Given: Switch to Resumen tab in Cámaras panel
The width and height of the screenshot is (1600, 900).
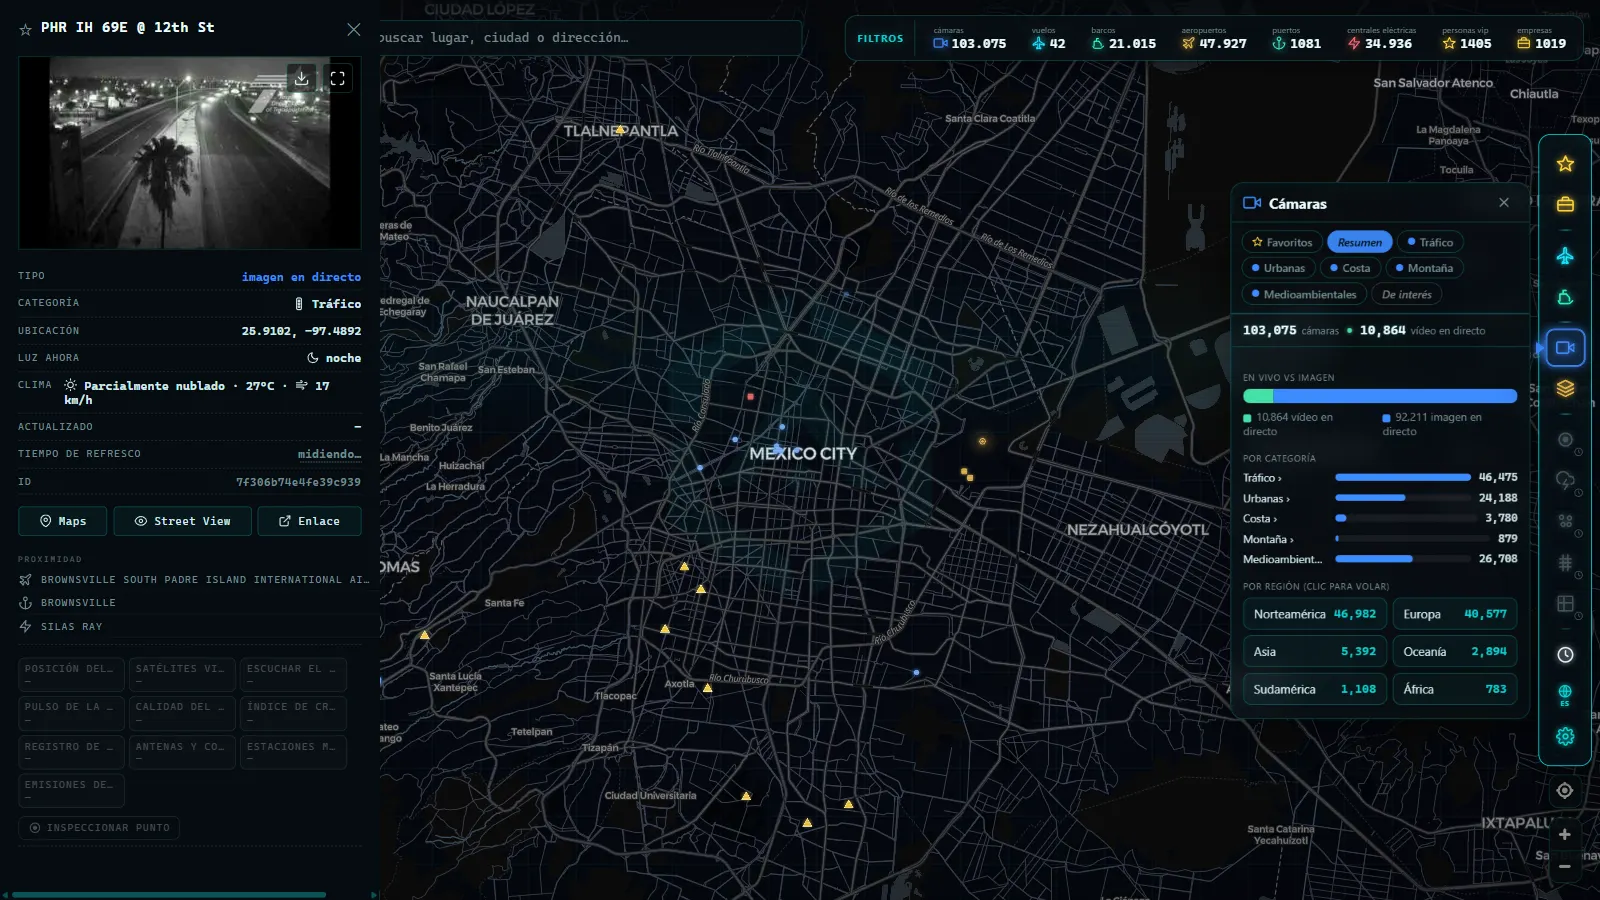Looking at the screenshot, I should tap(1360, 242).
